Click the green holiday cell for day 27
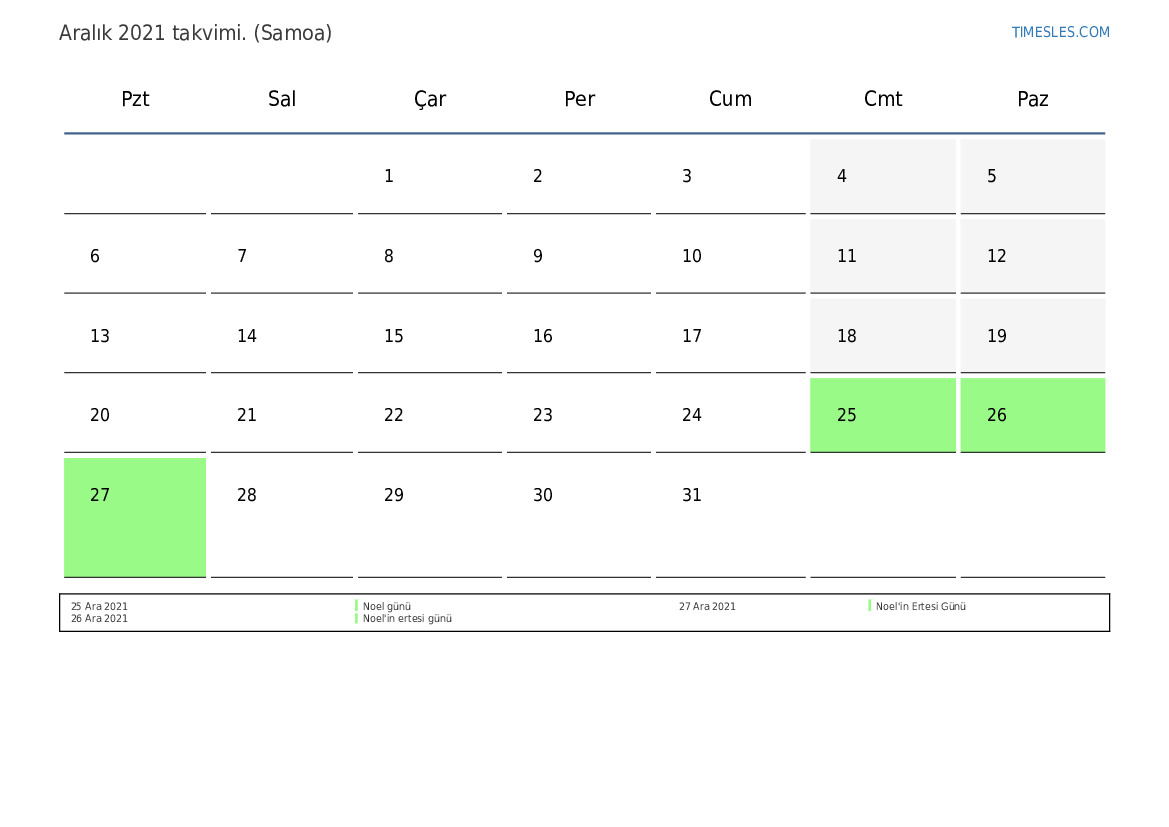 tap(135, 516)
